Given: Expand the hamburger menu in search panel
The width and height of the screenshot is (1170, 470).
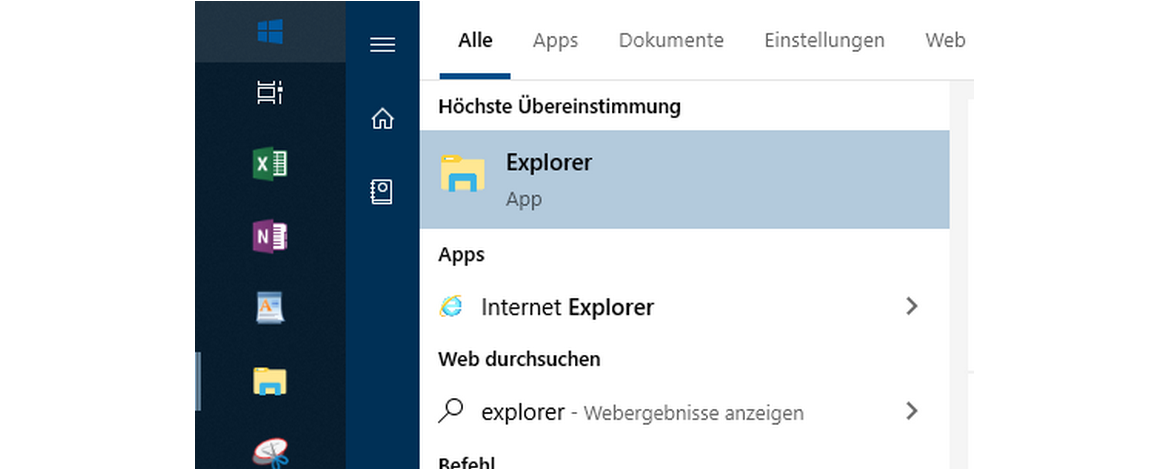Looking at the screenshot, I should (x=382, y=45).
